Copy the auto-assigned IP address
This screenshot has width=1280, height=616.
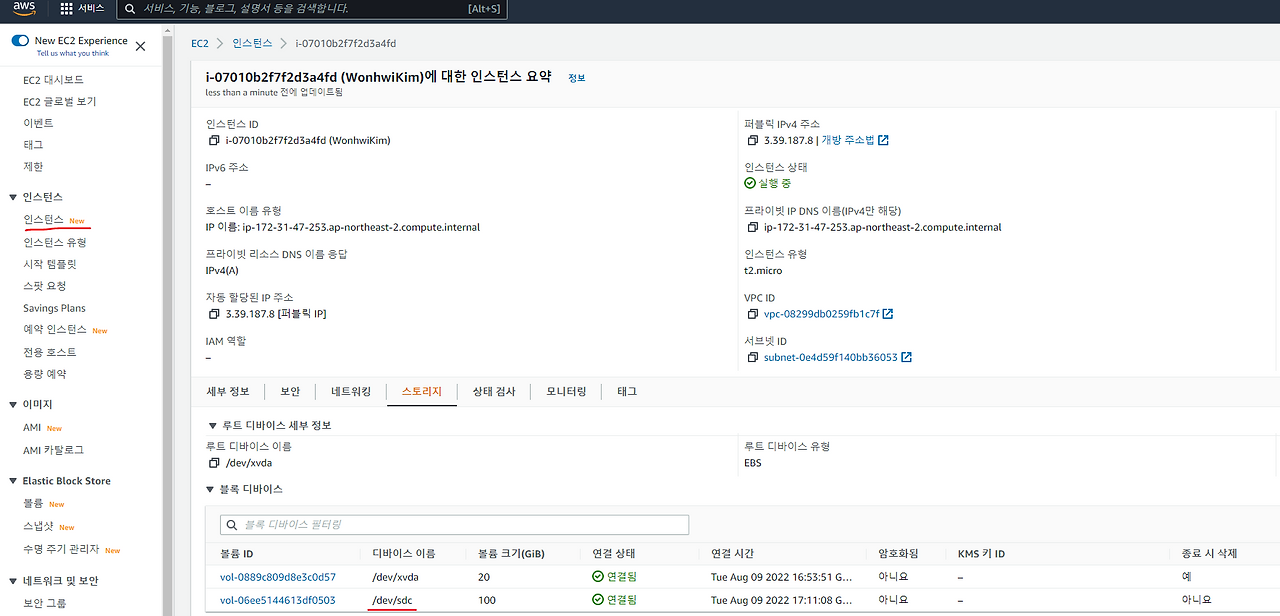point(214,314)
